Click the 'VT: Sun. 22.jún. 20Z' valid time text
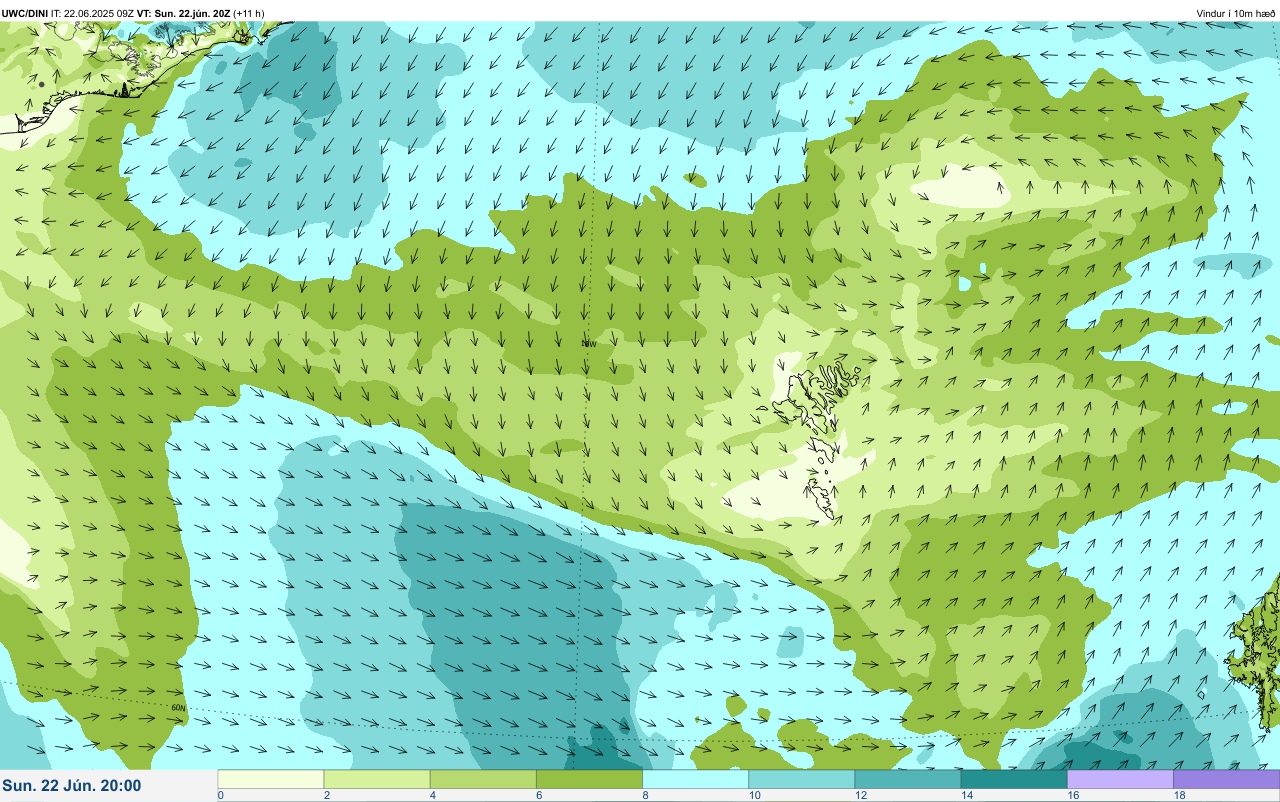Screen dimensions: 1280x802 tap(183, 14)
